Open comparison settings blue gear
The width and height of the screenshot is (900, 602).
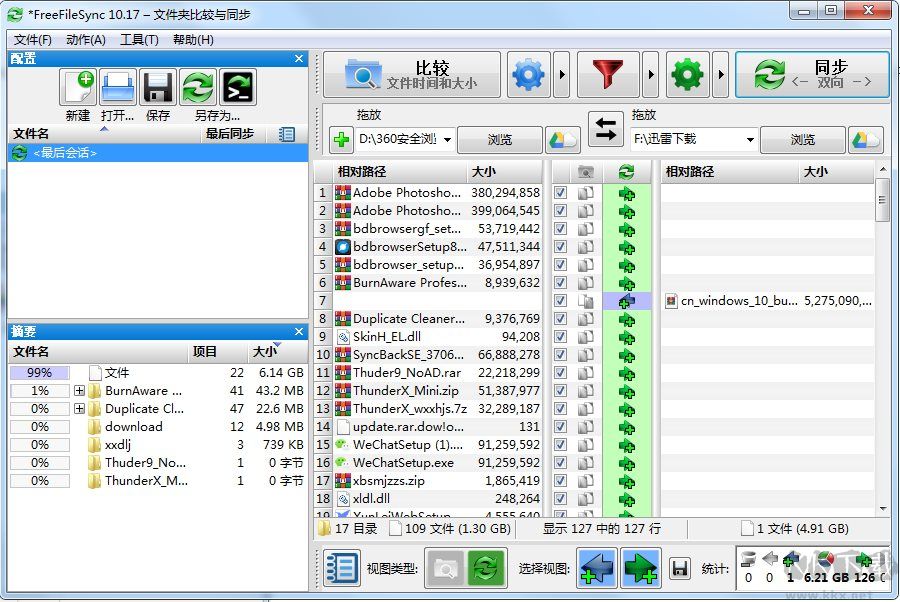tap(528, 75)
